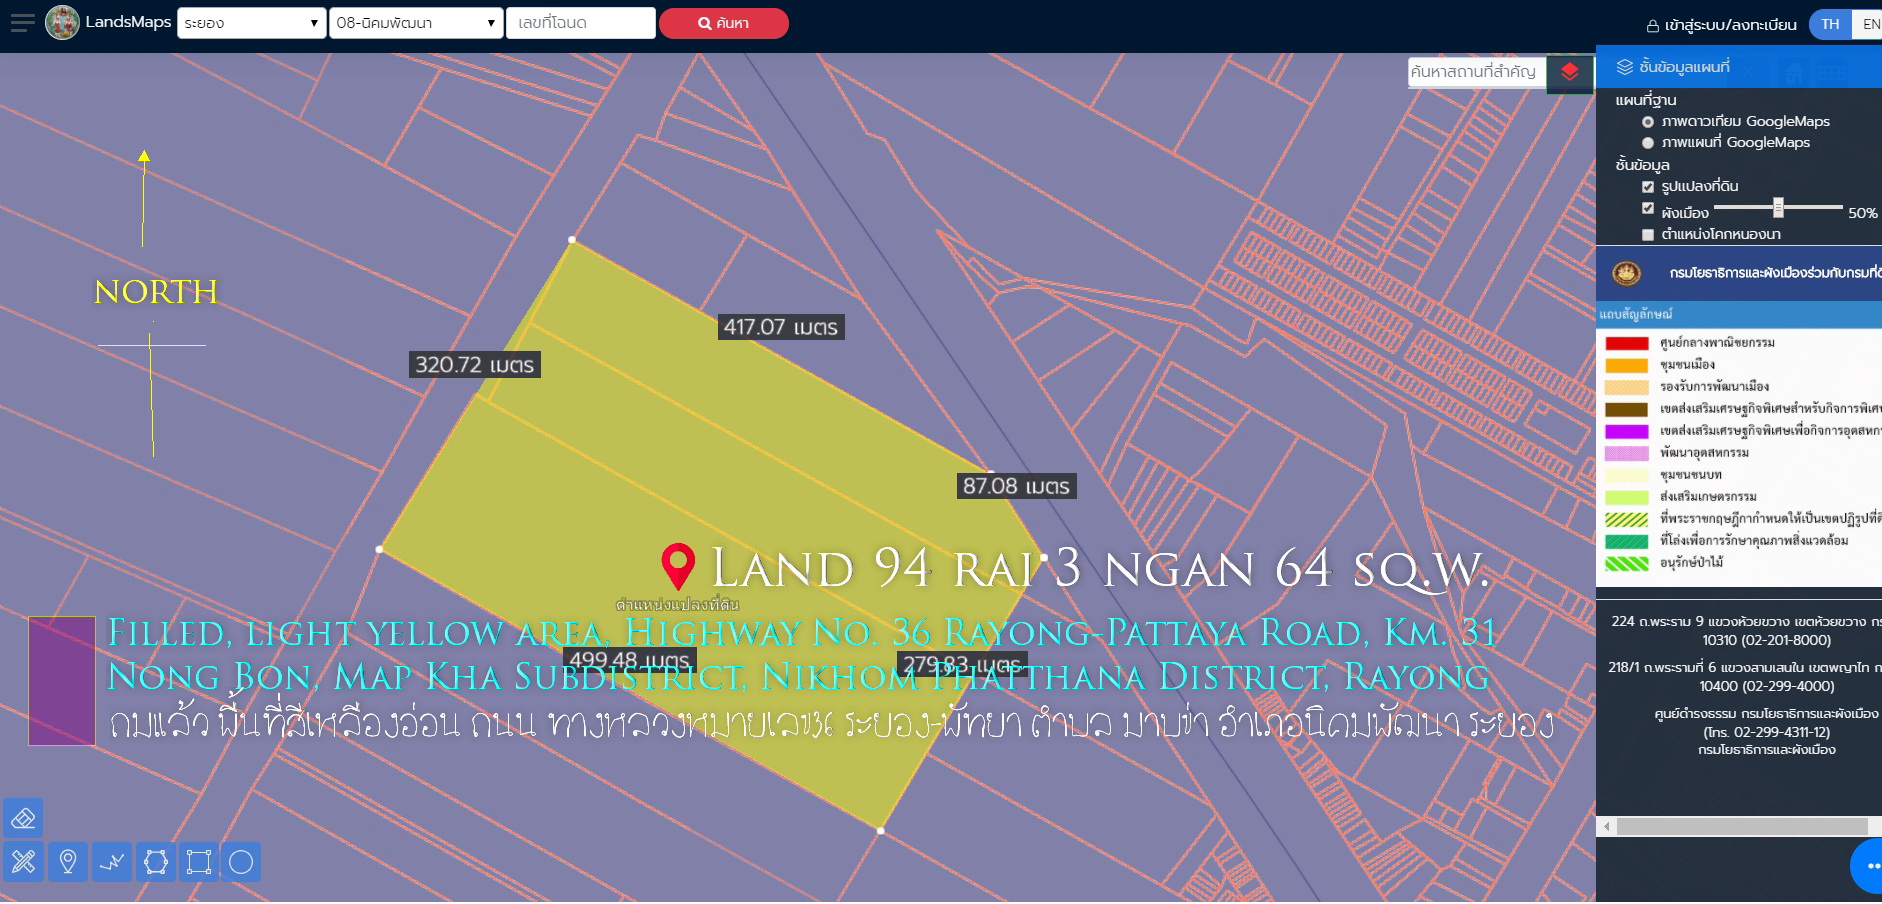The width and height of the screenshot is (1882, 904).
Task: Select the circle drawing tool
Action: pos(241,862)
